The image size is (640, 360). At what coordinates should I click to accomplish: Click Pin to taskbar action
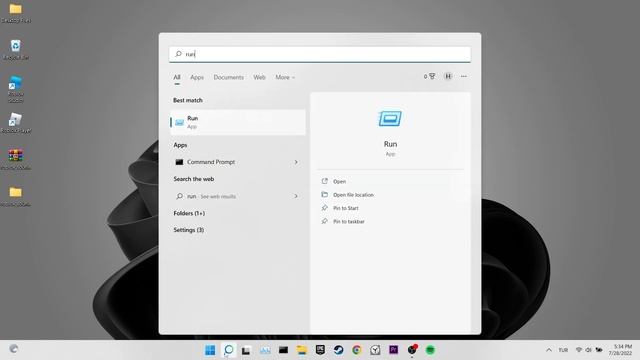click(x=349, y=221)
